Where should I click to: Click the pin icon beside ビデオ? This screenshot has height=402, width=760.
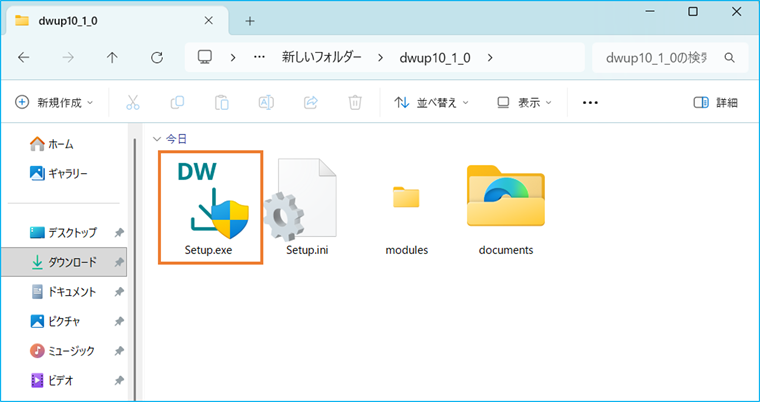[x=119, y=381]
